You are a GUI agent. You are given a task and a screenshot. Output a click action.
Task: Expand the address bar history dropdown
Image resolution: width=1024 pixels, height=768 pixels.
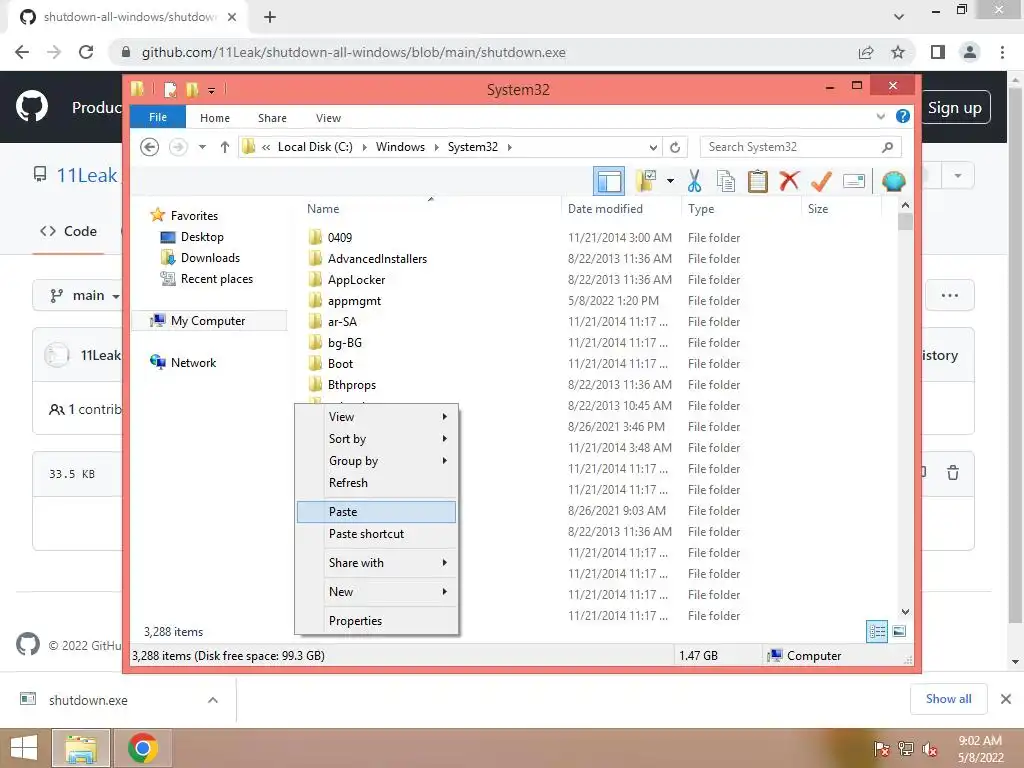(x=652, y=147)
